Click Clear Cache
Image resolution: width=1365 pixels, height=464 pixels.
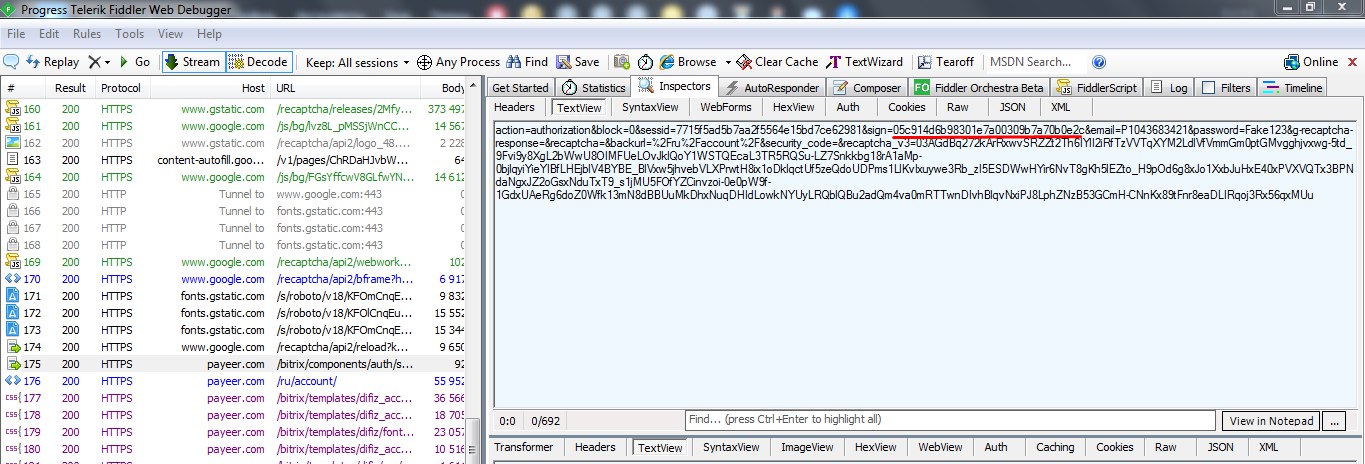[x=777, y=62]
